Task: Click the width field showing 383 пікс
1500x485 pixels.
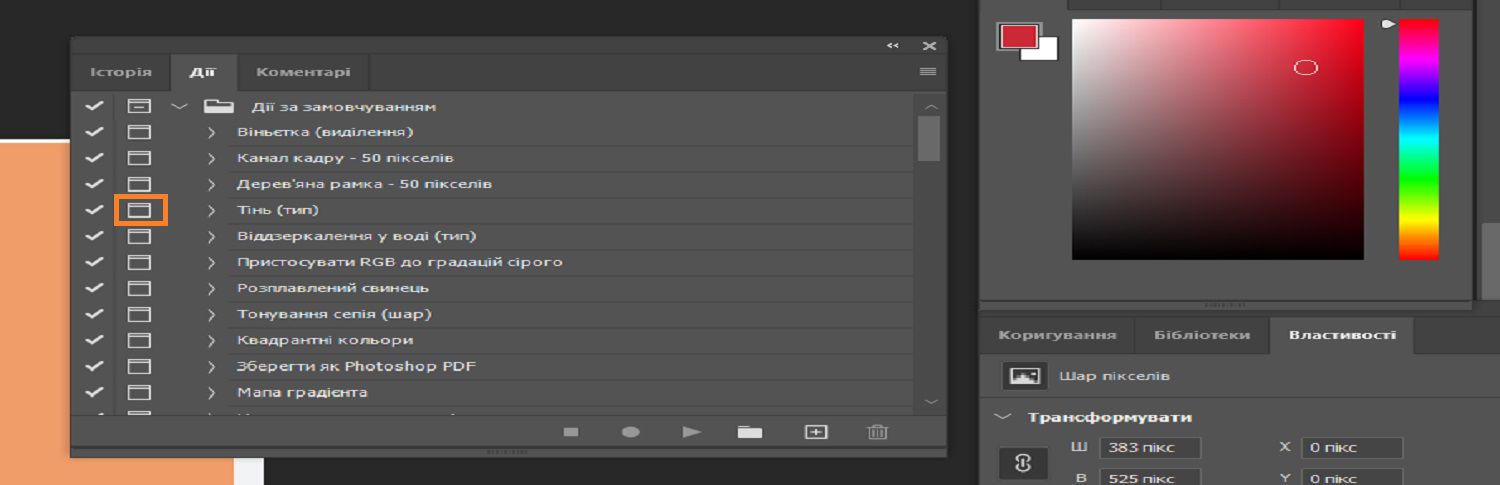Action: 1149,448
